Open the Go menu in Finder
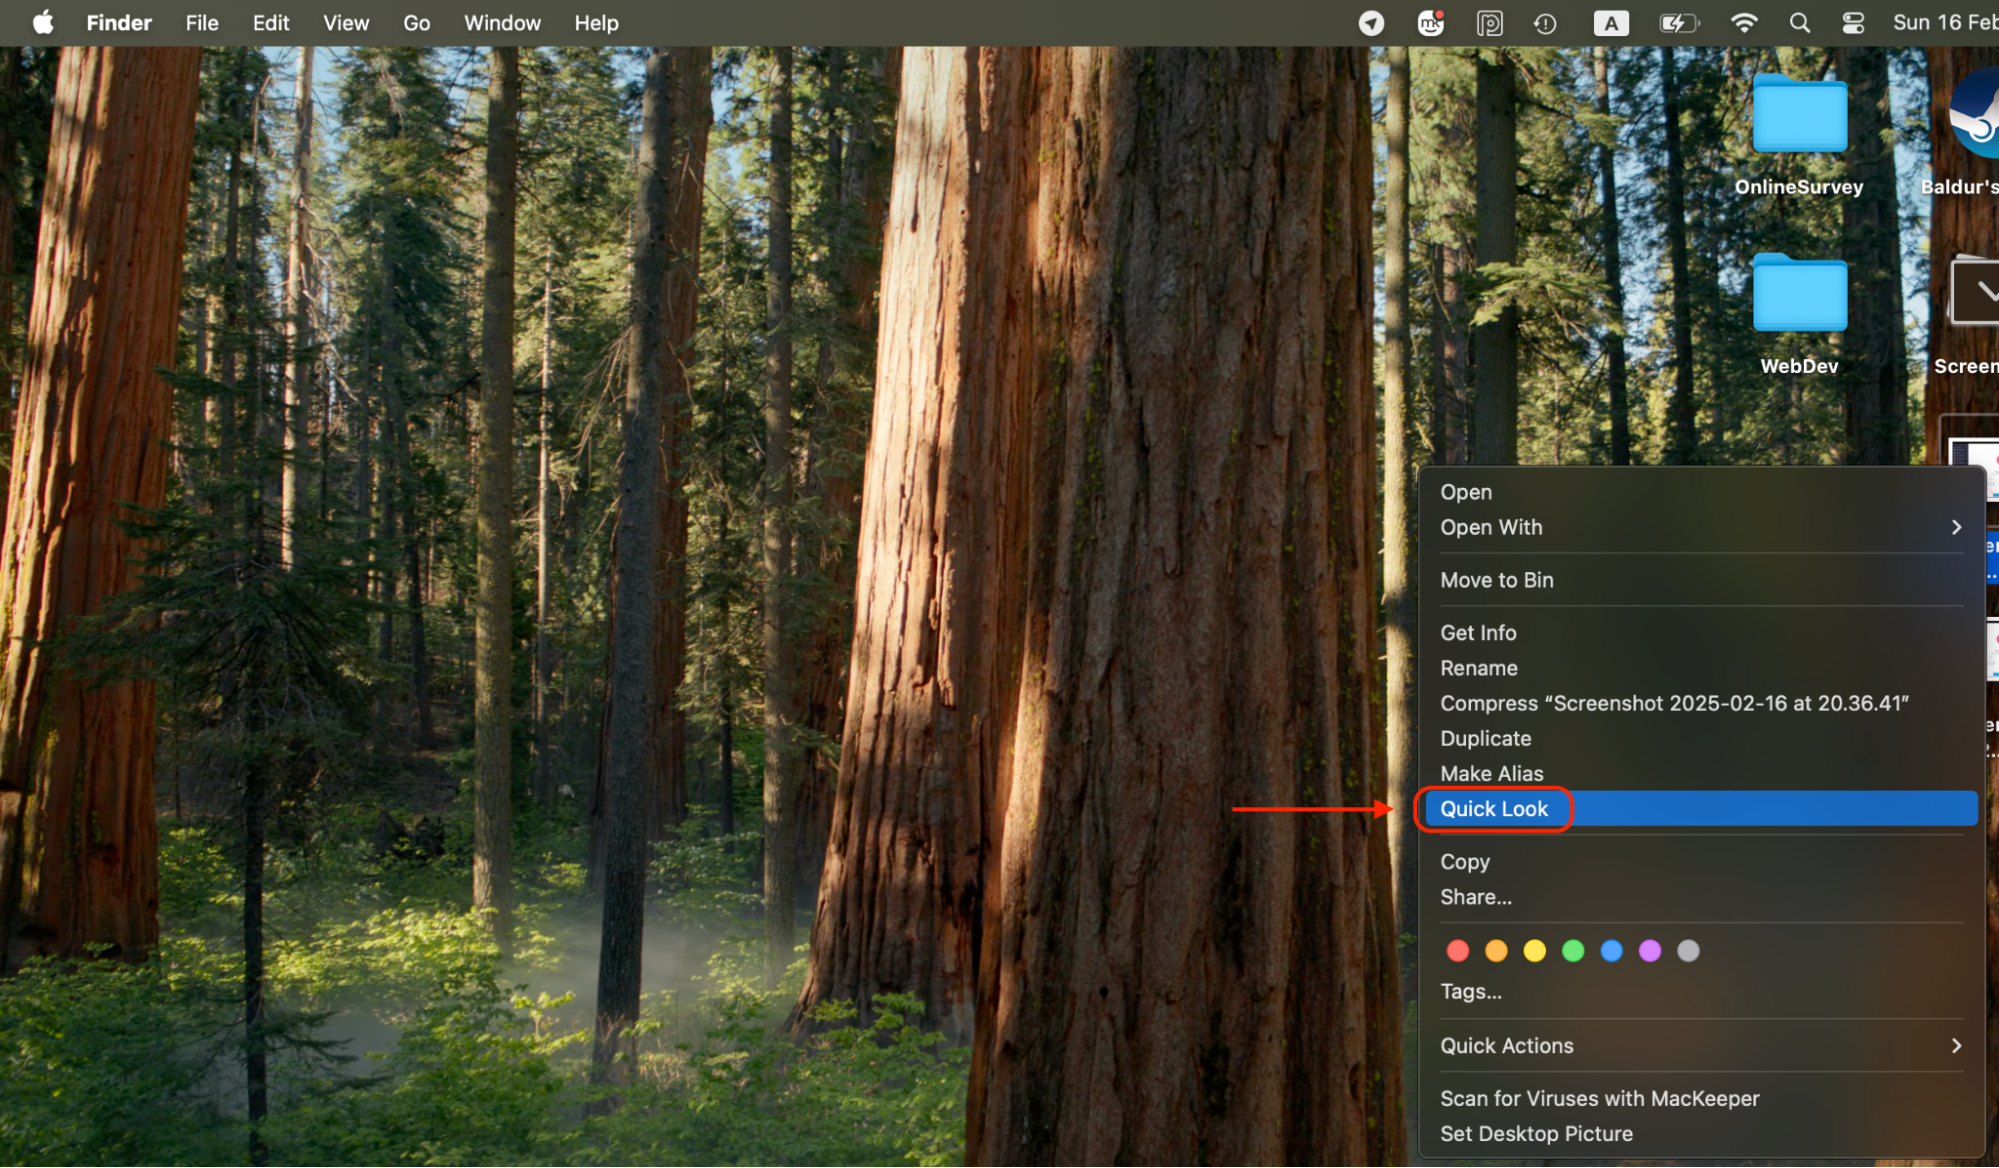 416,22
